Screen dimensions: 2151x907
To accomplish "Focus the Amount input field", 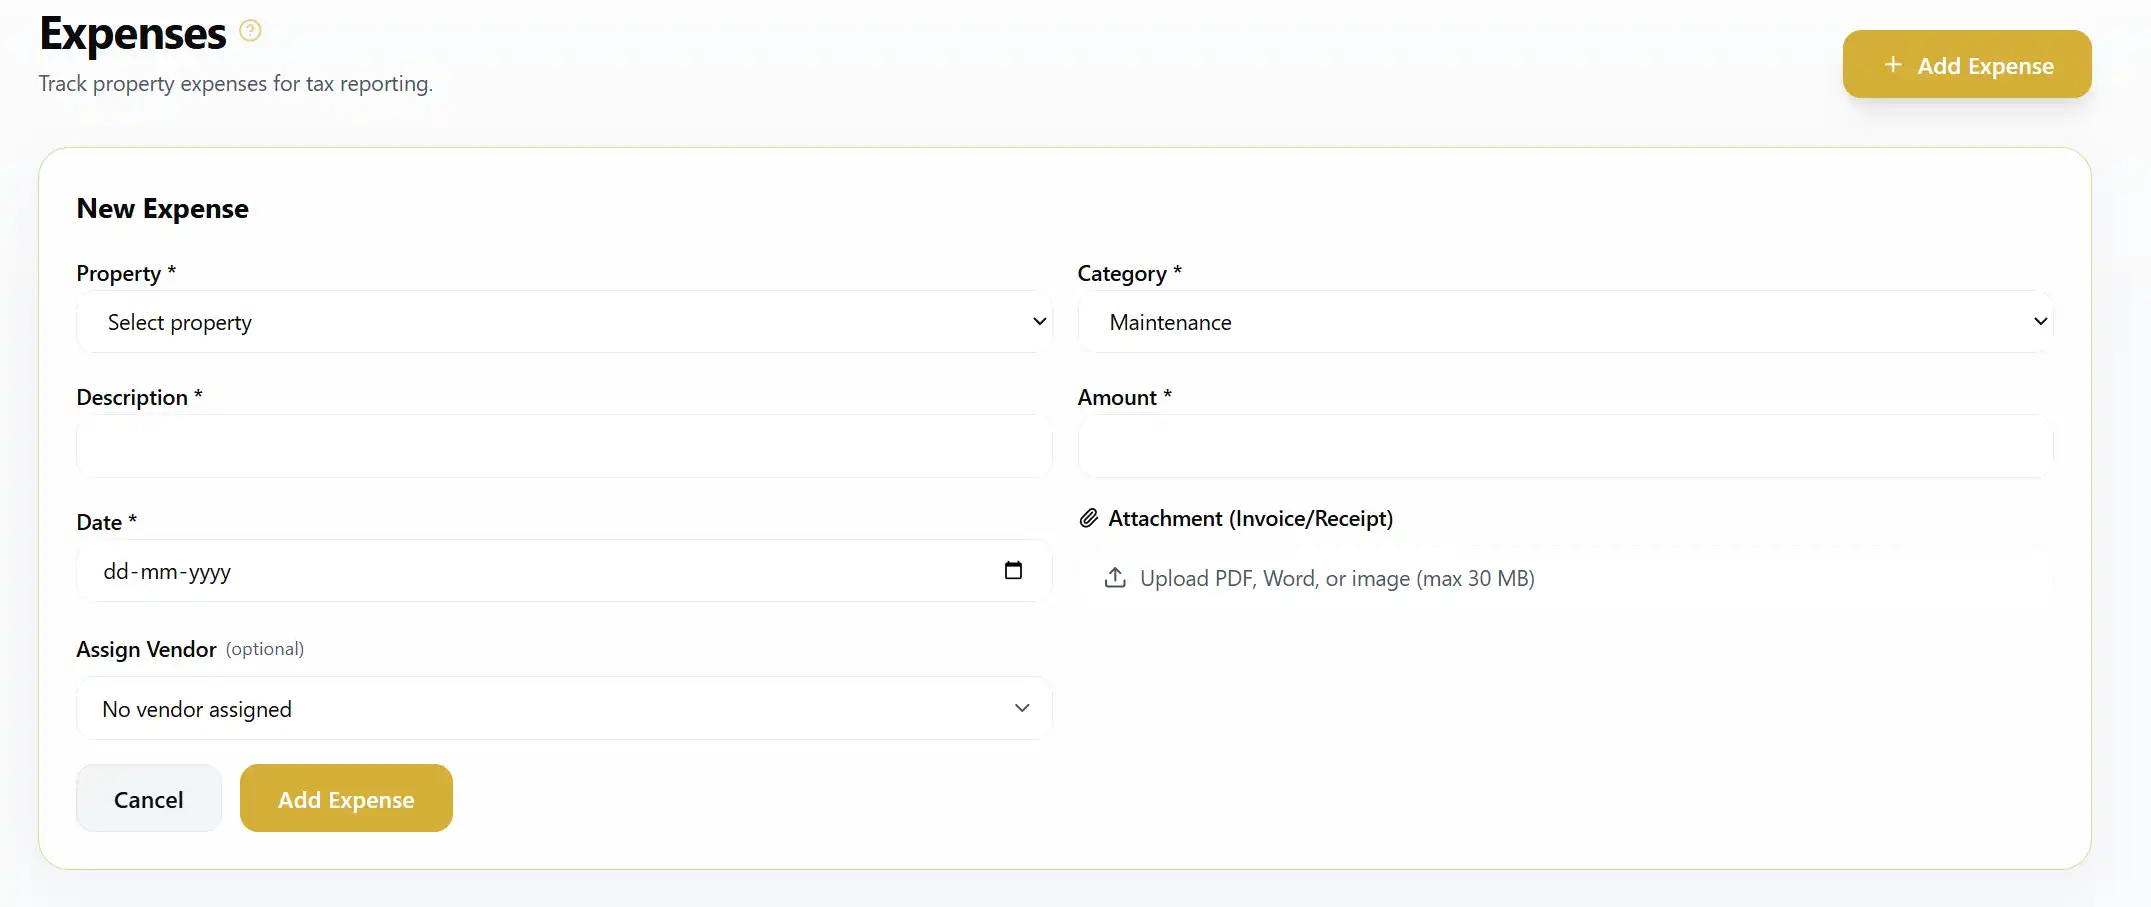I will [1565, 447].
